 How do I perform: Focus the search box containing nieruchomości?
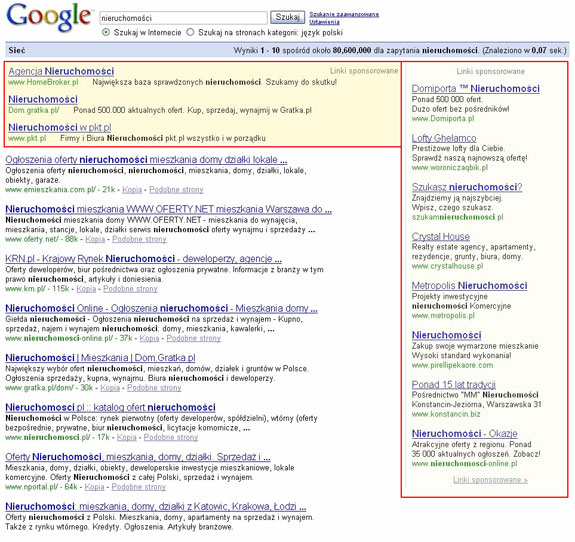tap(183, 18)
